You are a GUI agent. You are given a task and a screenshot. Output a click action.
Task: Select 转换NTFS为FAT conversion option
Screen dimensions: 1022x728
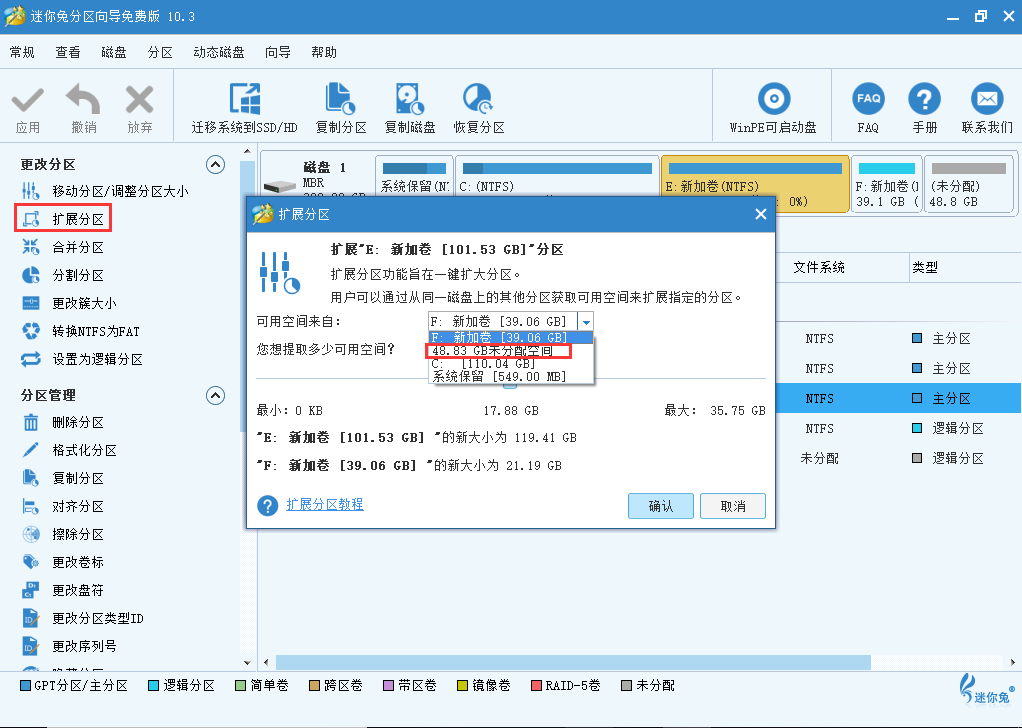[x=81, y=331]
